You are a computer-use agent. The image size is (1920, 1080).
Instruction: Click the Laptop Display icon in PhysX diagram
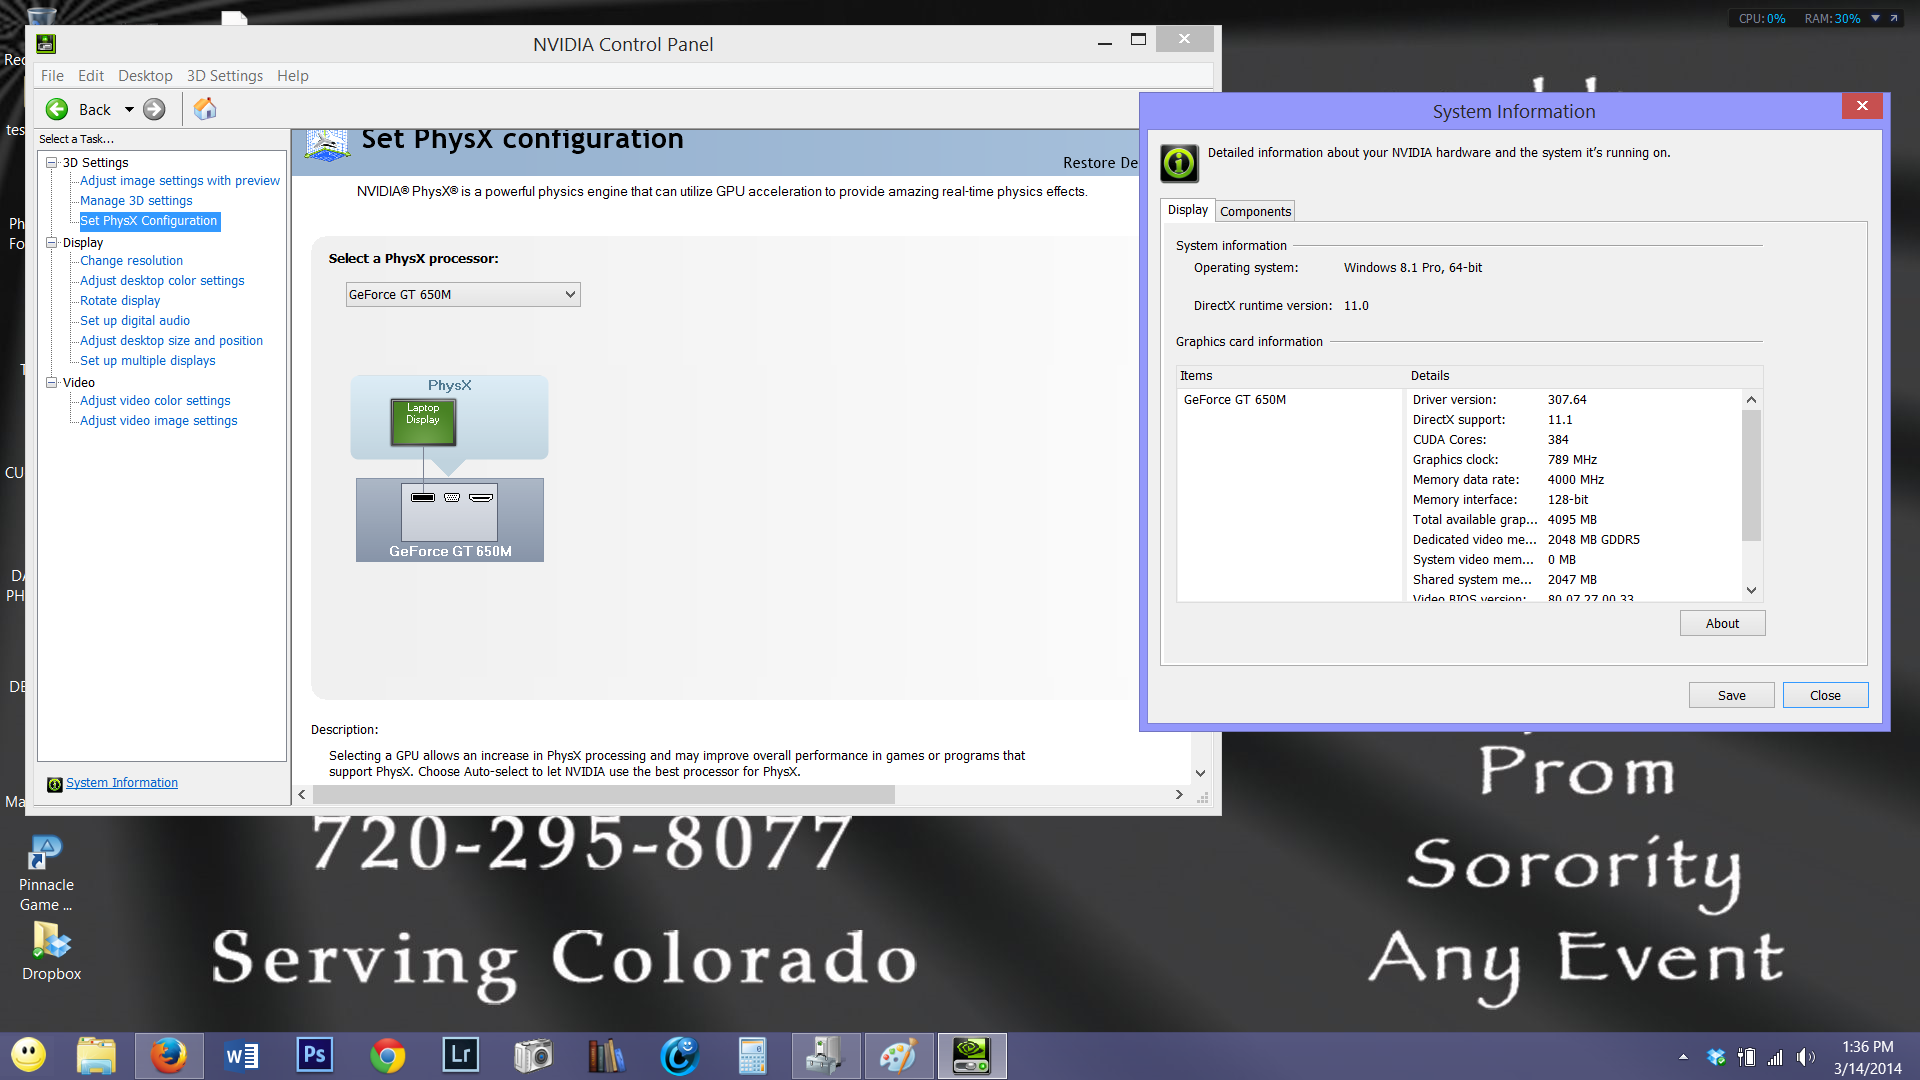coord(423,422)
